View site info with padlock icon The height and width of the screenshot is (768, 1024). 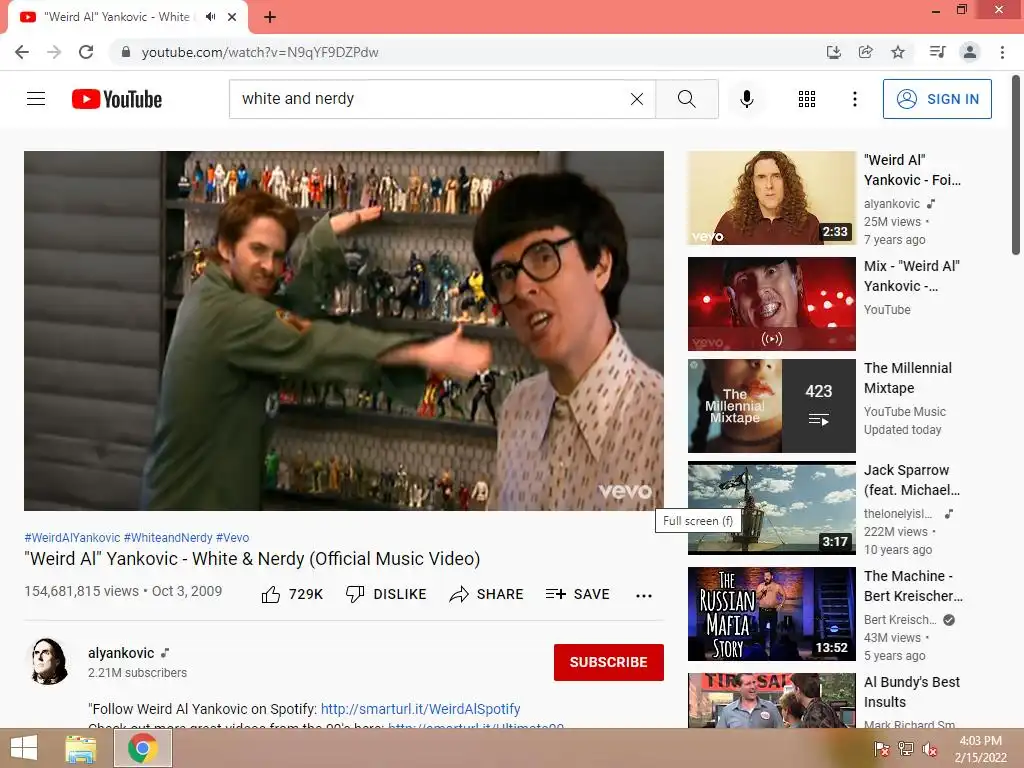pos(125,52)
